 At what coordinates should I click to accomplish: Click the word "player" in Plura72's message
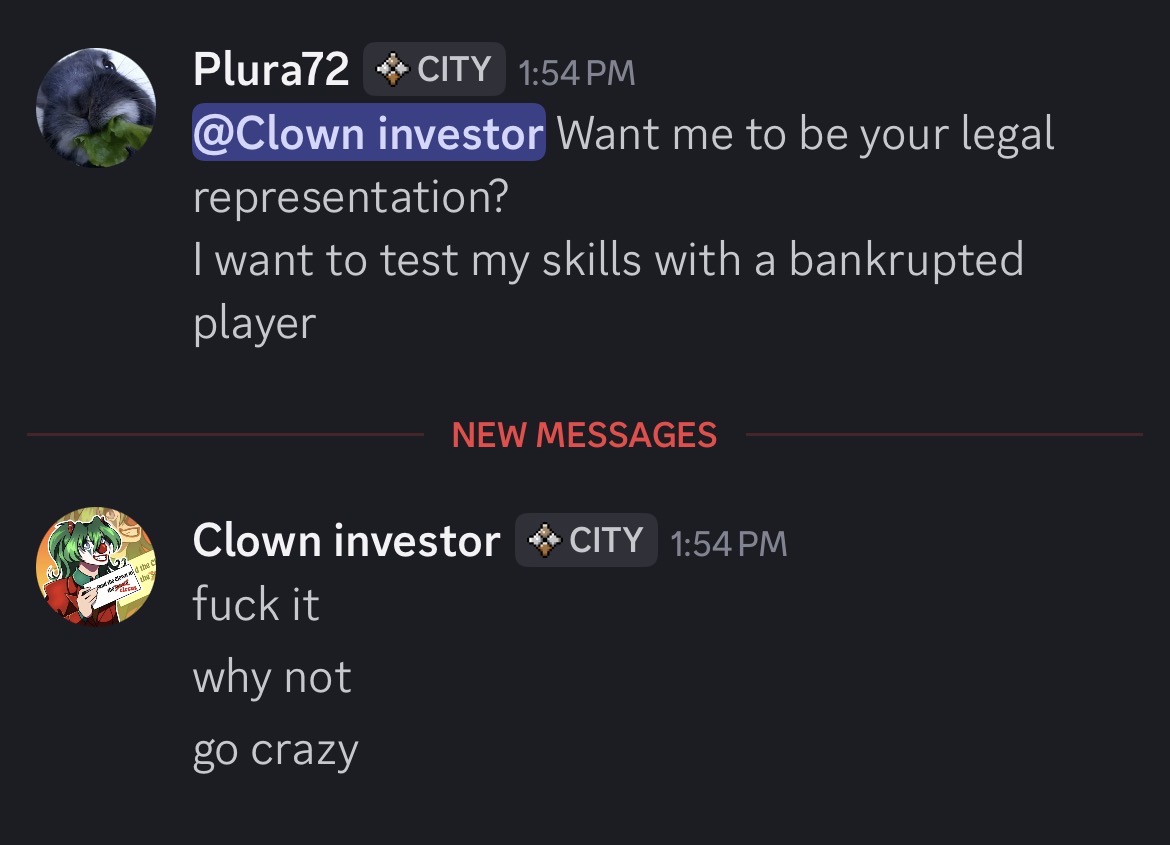tap(254, 324)
